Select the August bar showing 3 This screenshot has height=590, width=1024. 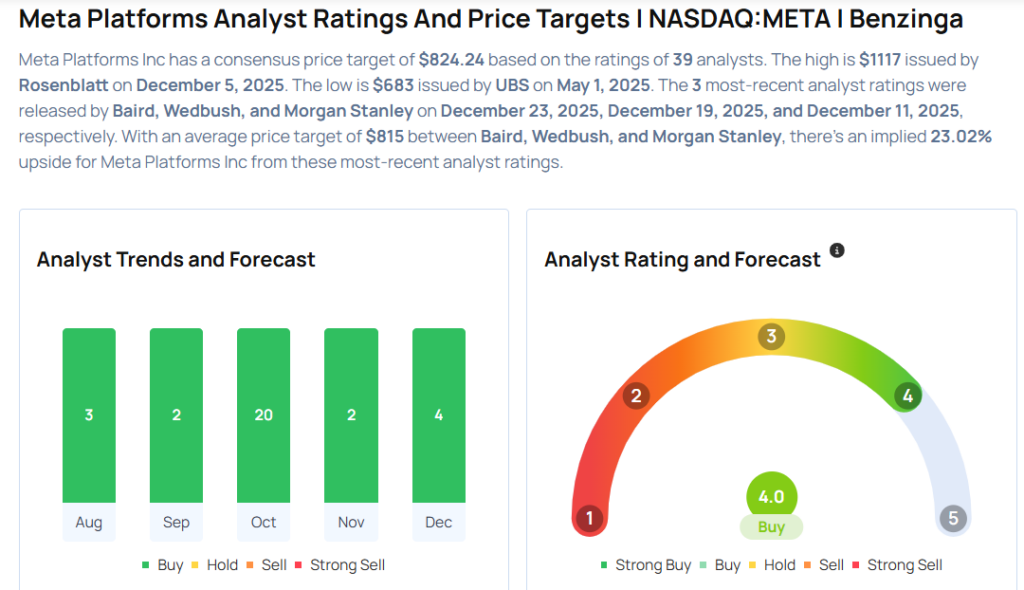point(89,415)
